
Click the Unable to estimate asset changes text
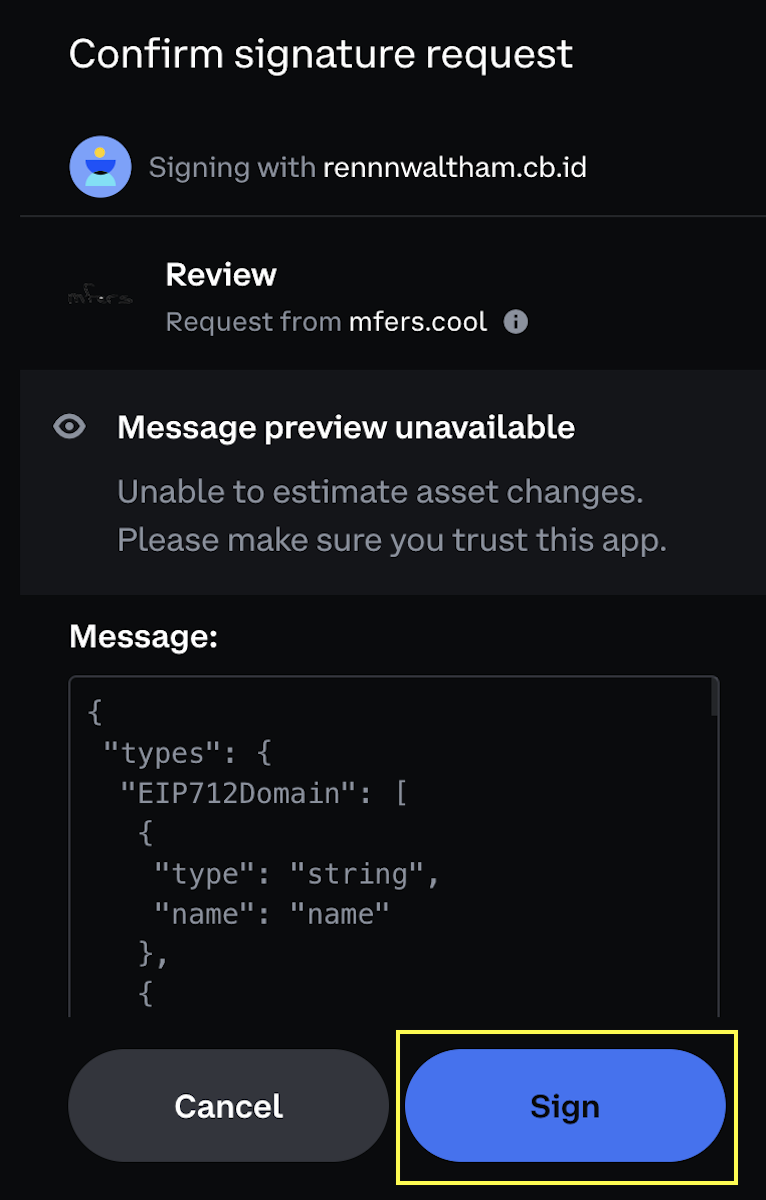pos(380,492)
